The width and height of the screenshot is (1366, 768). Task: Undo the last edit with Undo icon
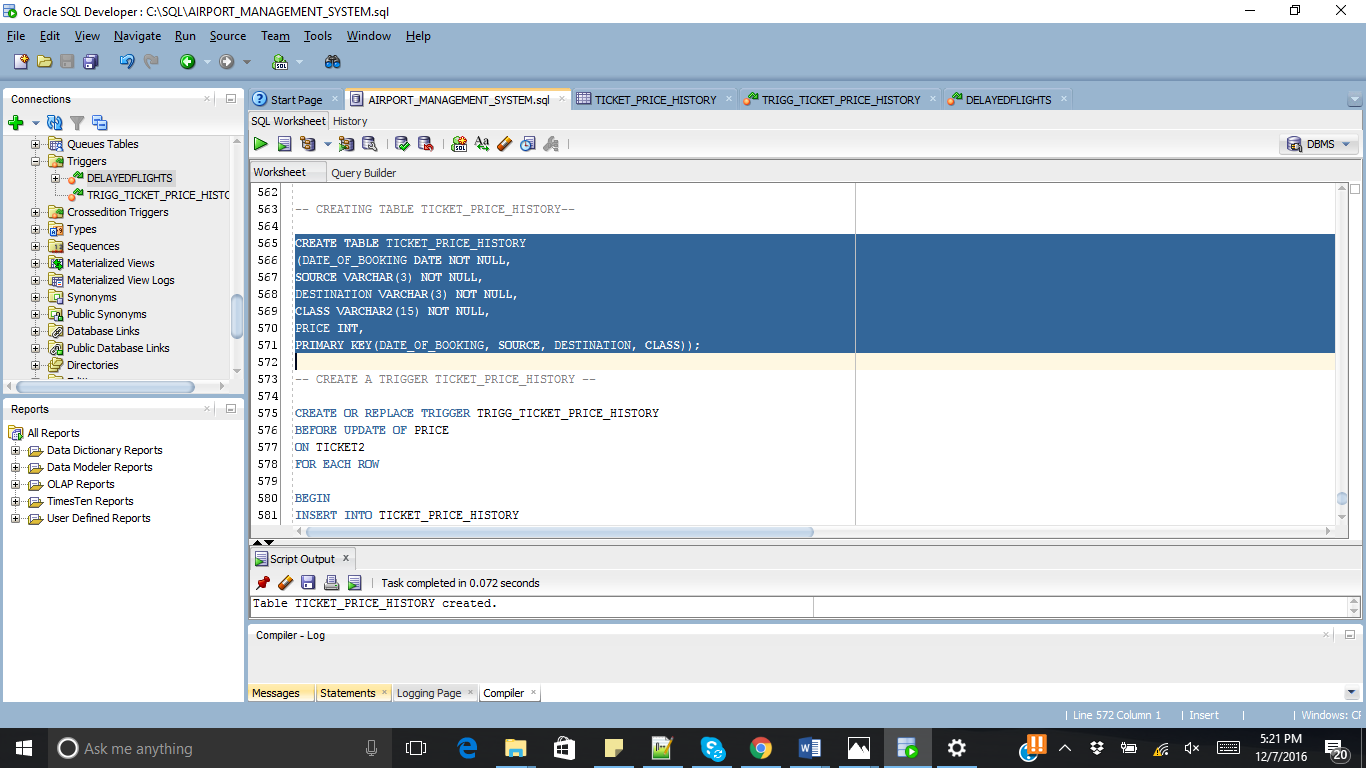[126, 61]
